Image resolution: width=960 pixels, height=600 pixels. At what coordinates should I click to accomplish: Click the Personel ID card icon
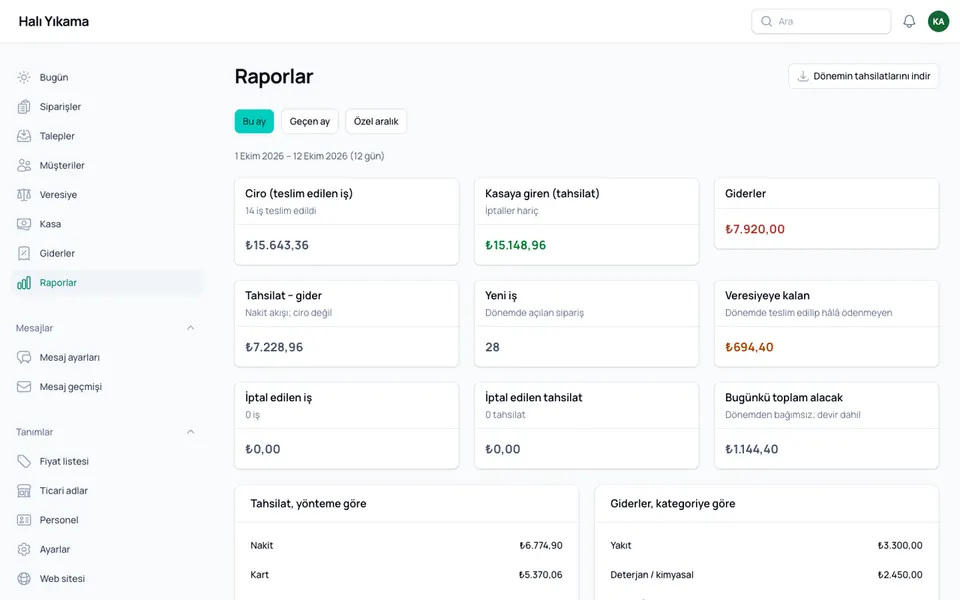(24, 520)
